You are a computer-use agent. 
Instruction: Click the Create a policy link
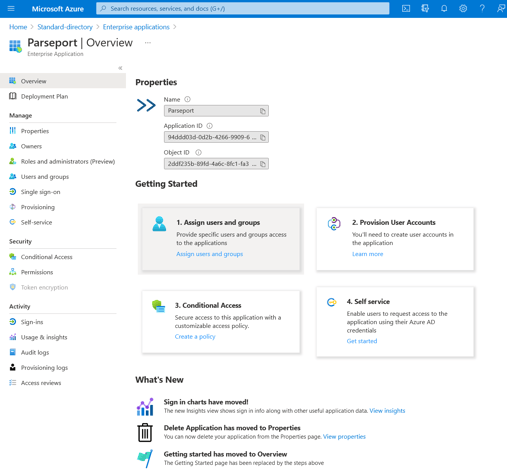[195, 337]
